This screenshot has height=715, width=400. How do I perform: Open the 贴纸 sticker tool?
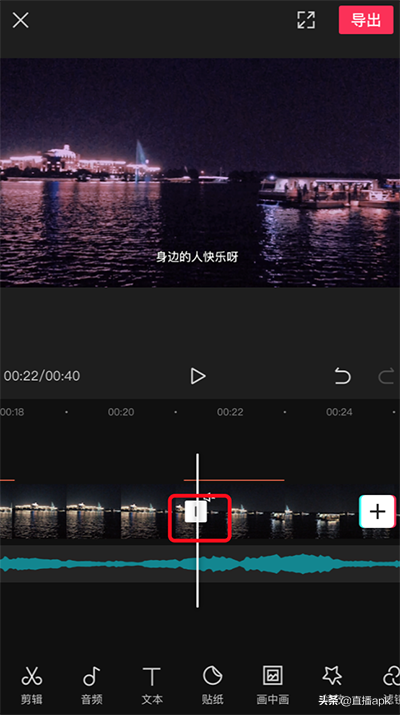(212, 684)
